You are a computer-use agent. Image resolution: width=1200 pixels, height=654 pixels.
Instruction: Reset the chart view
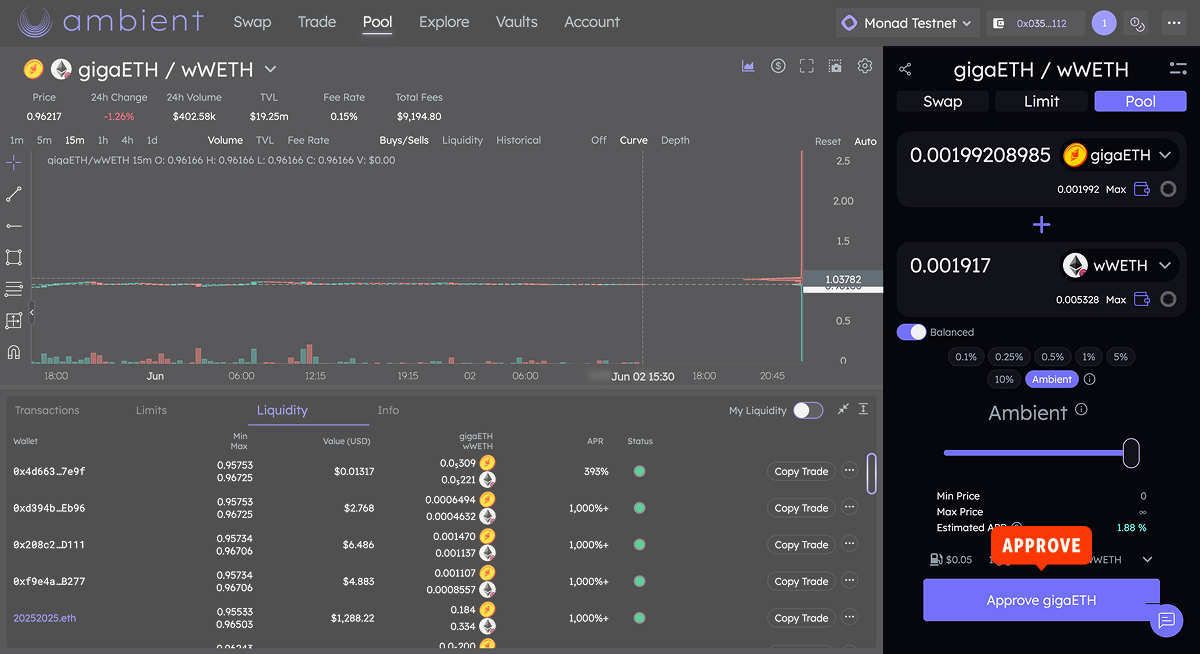[x=828, y=141]
